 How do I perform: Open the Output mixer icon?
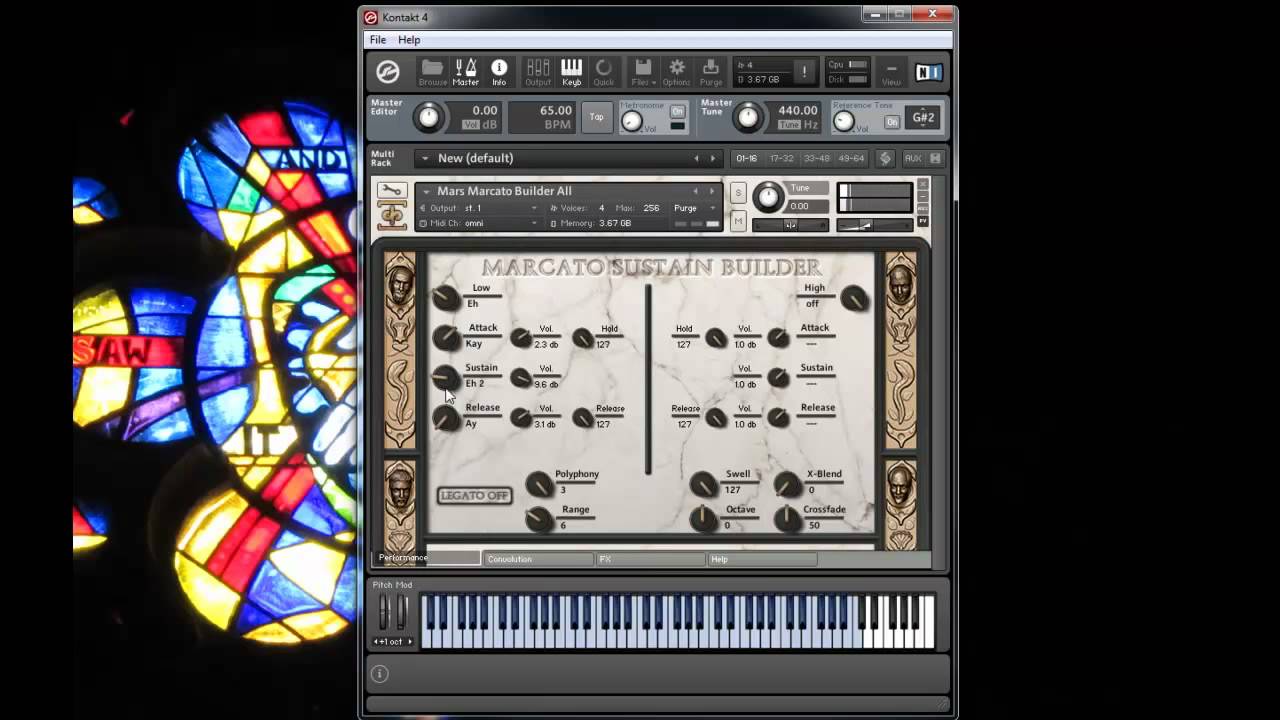click(x=538, y=71)
